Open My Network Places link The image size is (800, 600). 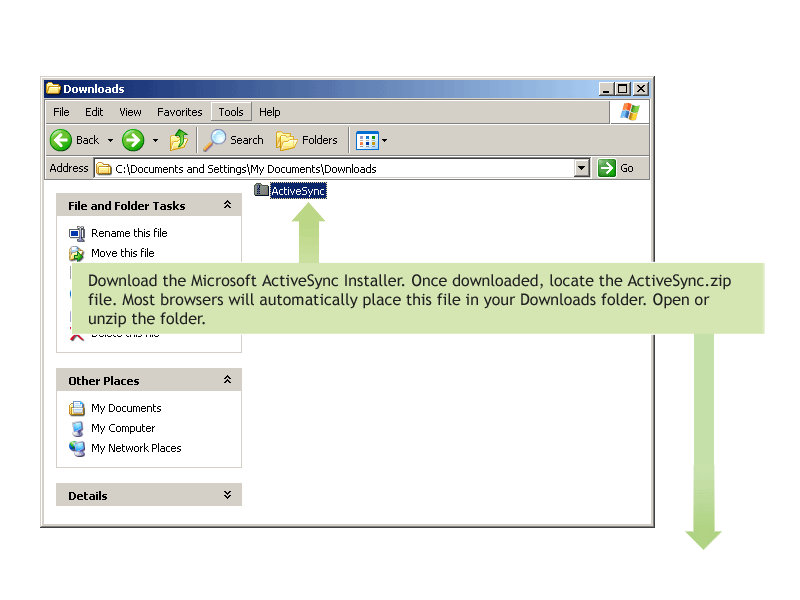[136, 448]
